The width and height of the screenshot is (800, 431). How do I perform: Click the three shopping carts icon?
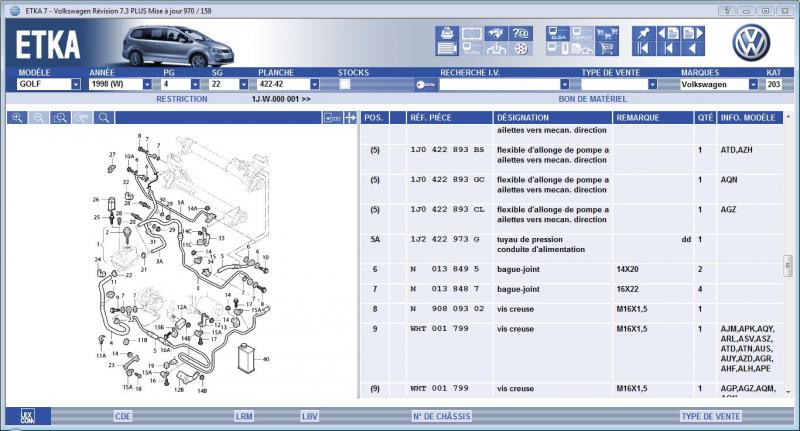(x=607, y=33)
